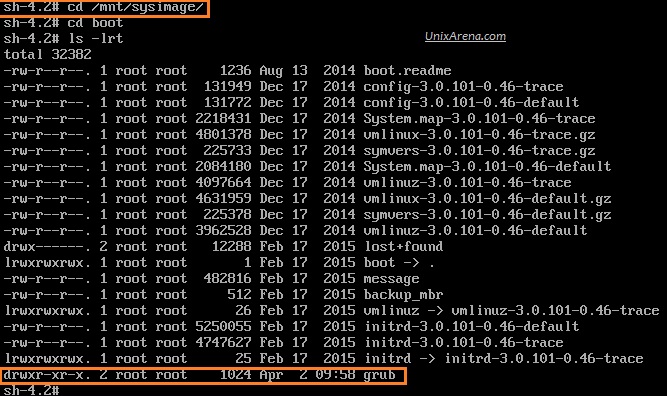
Task: Click file size 131772
Action: tap(228, 103)
